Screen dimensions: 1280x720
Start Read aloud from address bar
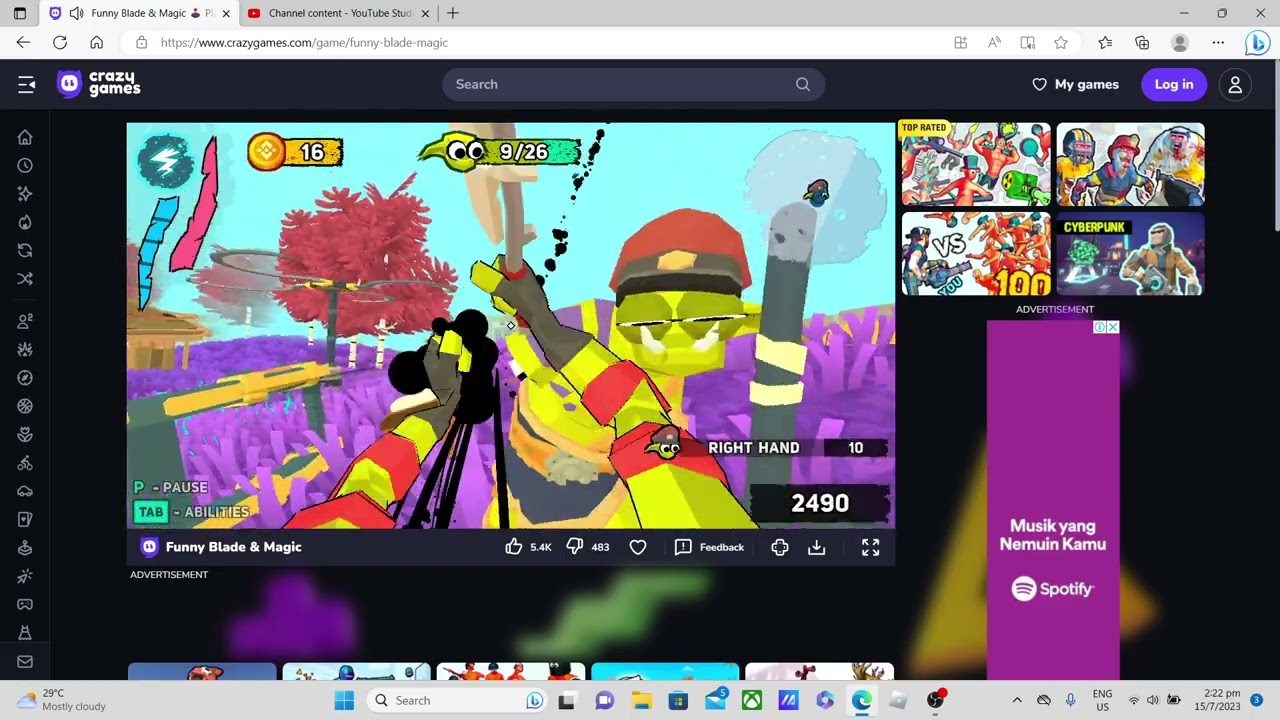pyautogui.click(x=994, y=42)
